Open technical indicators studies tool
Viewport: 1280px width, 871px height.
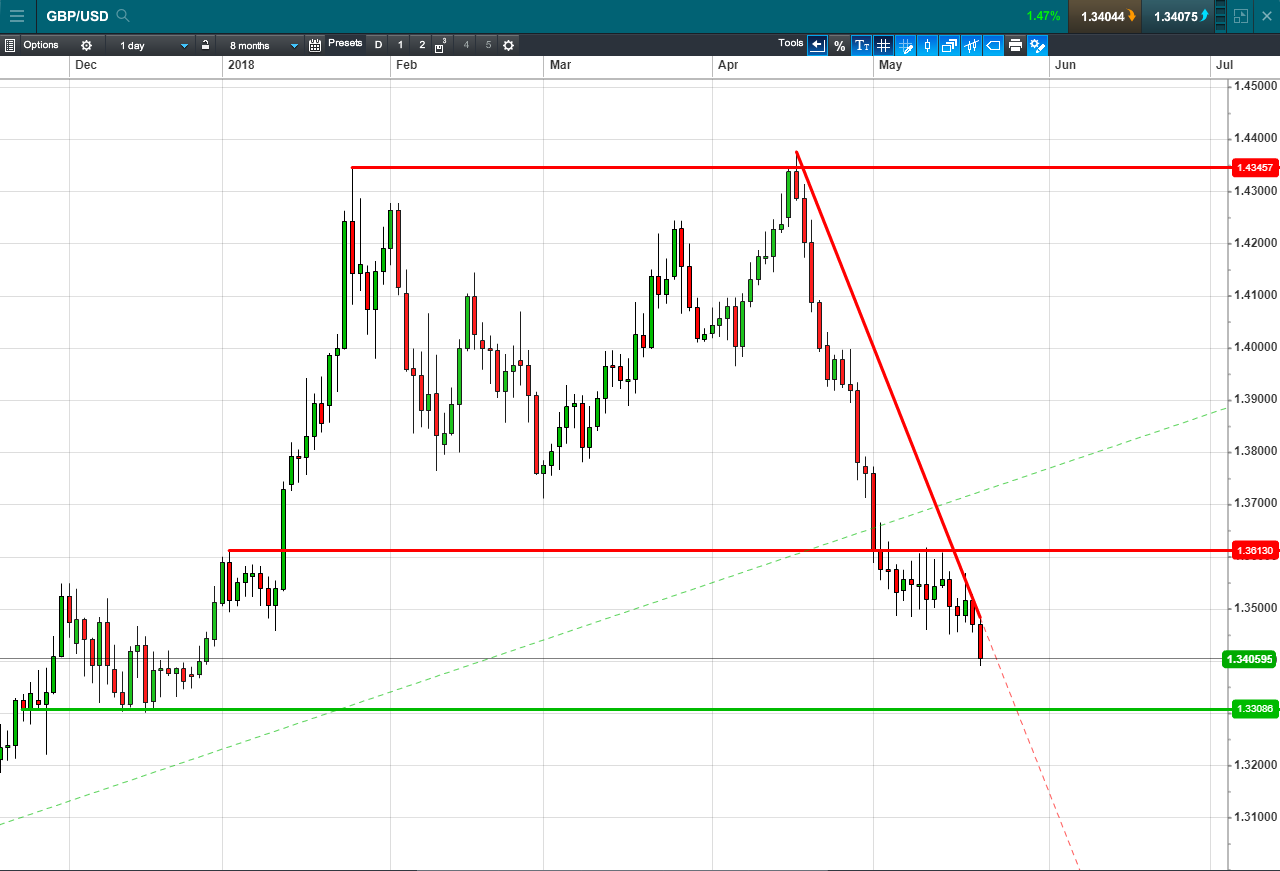[x=971, y=45]
